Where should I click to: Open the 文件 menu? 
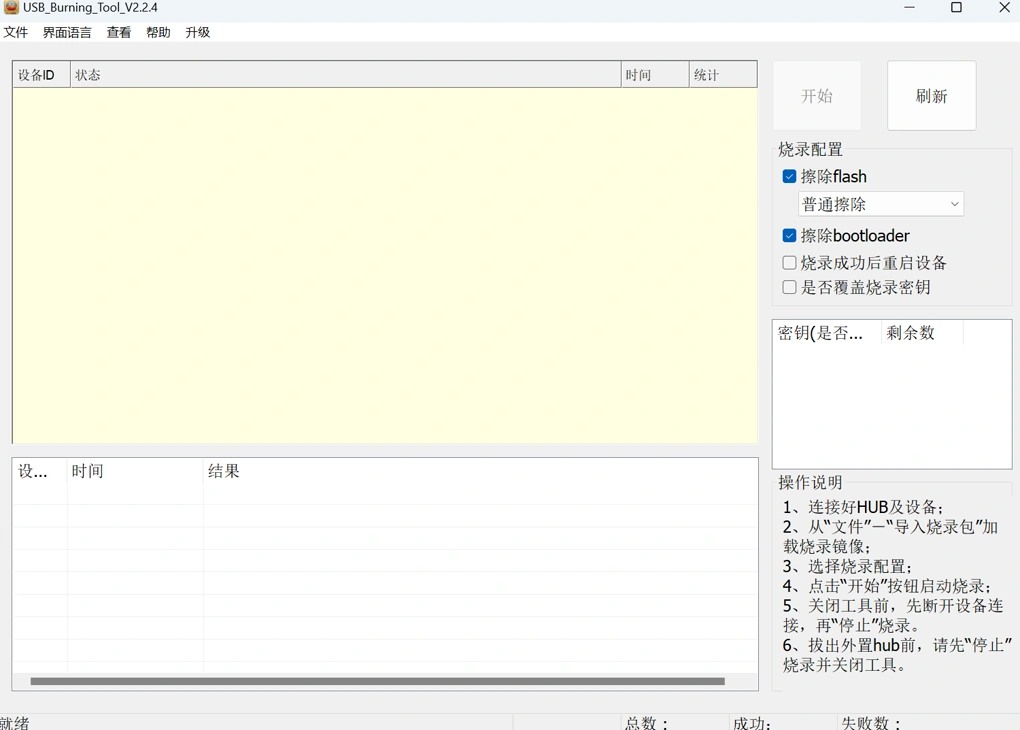click(x=16, y=33)
